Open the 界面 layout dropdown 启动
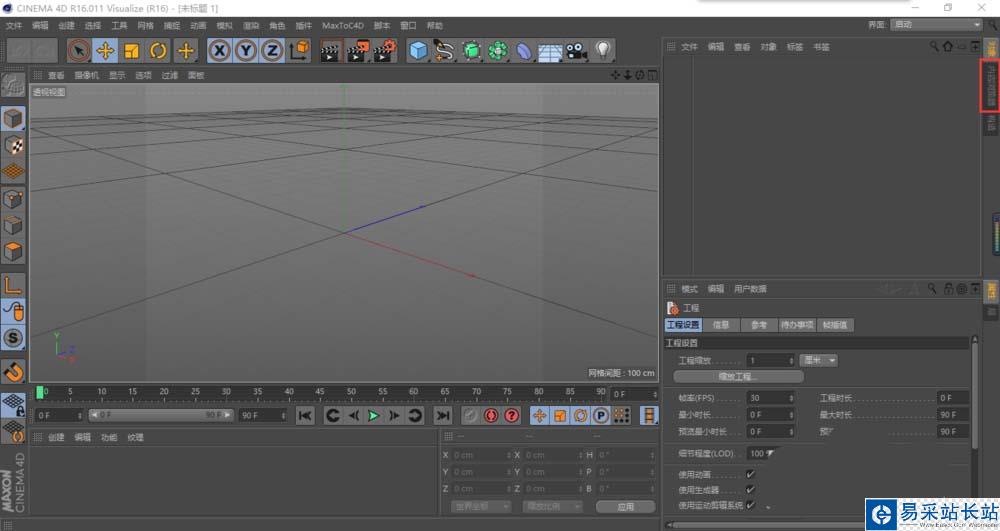This screenshot has width=1000, height=531. pyautogui.click(x=935, y=24)
